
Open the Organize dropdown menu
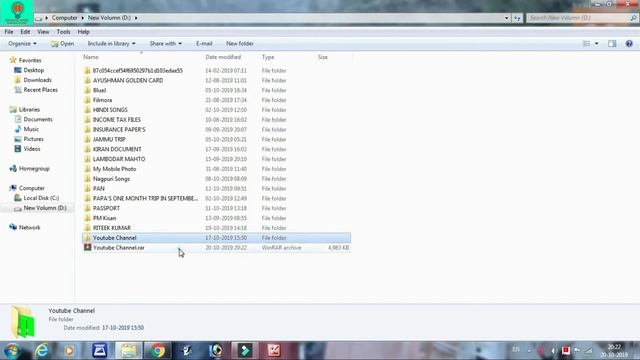(22, 43)
